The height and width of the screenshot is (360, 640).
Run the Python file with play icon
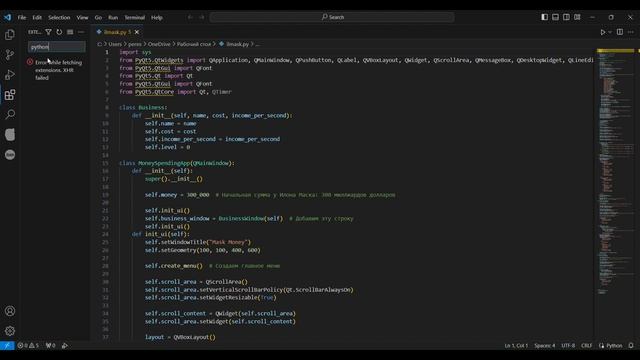click(602, 32)
